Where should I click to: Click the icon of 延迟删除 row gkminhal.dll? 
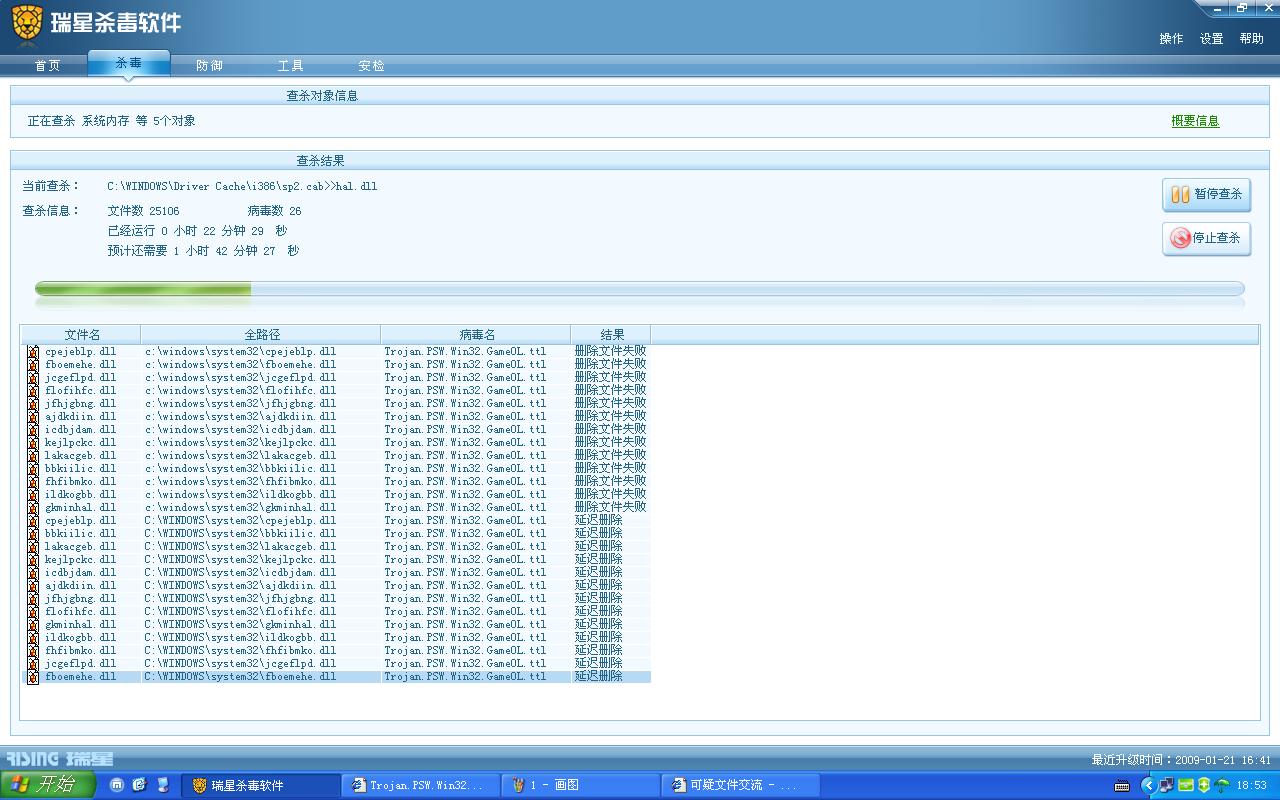(33, 625)
